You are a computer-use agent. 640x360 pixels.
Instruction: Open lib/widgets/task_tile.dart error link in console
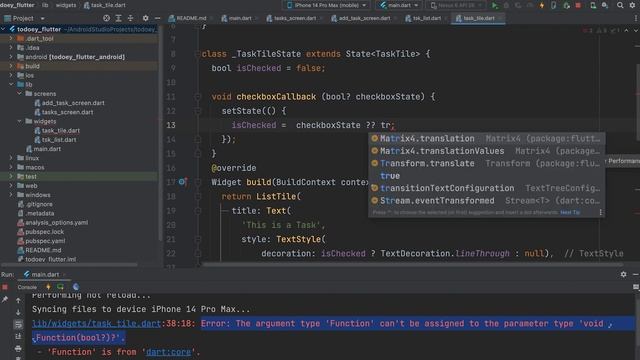[96, 324]
